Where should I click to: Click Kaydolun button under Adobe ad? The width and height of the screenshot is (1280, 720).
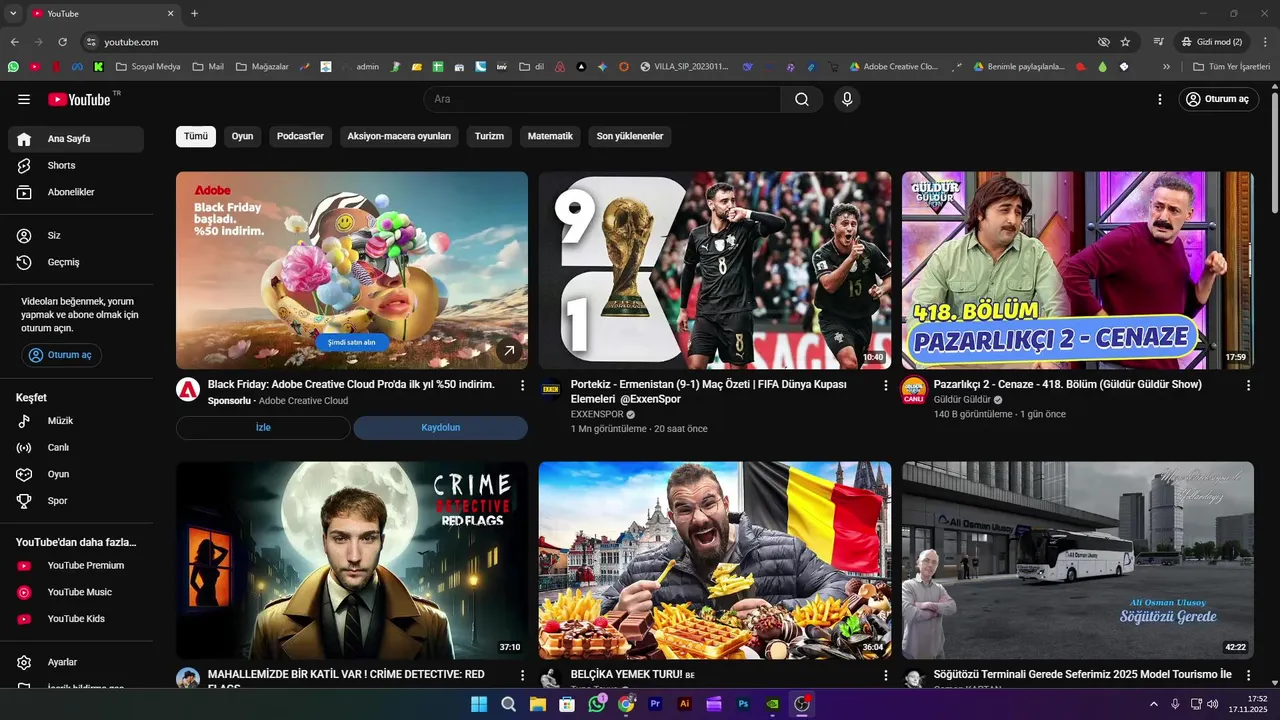point(441,428)
